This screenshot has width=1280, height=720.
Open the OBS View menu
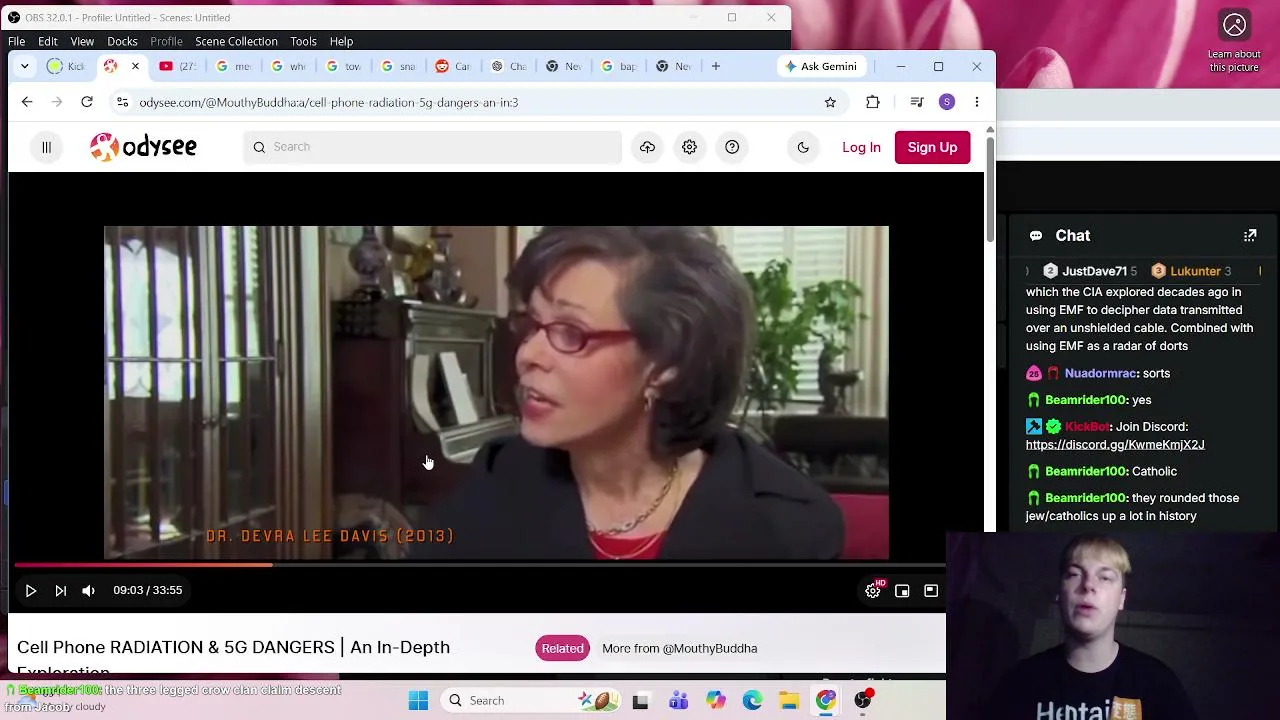click(82, 41)
